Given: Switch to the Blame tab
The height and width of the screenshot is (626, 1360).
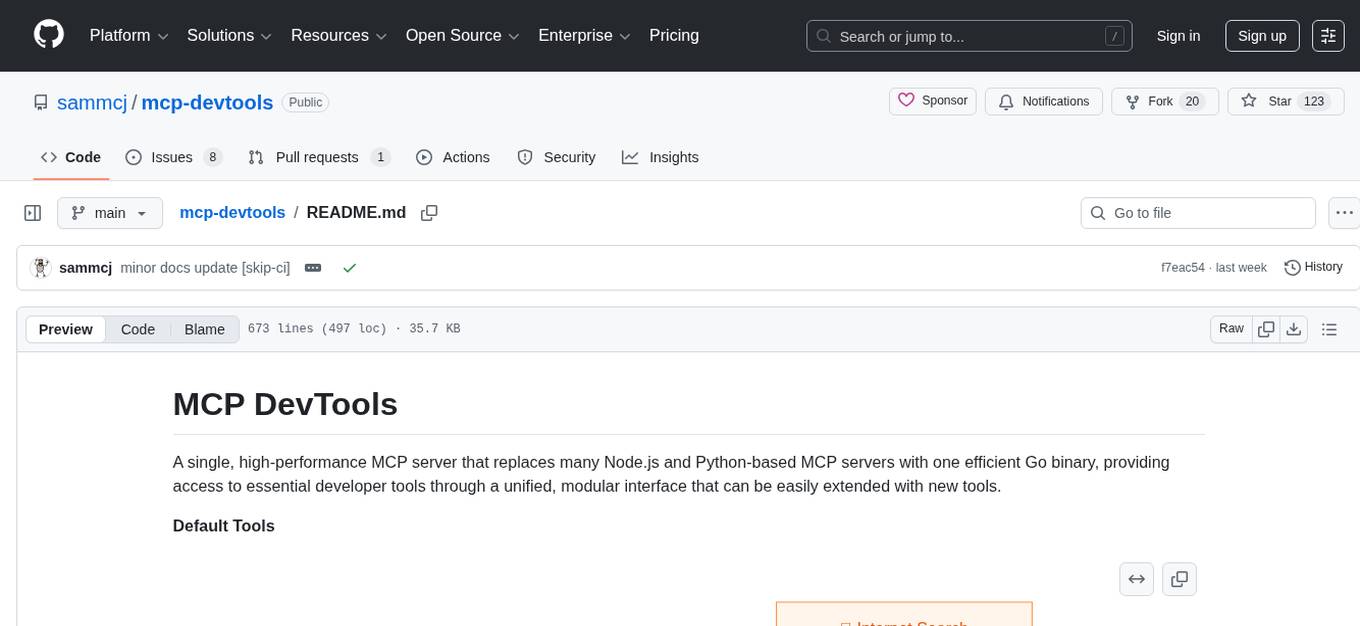Looking at the screenshot, I should click(x=204, y=329).
